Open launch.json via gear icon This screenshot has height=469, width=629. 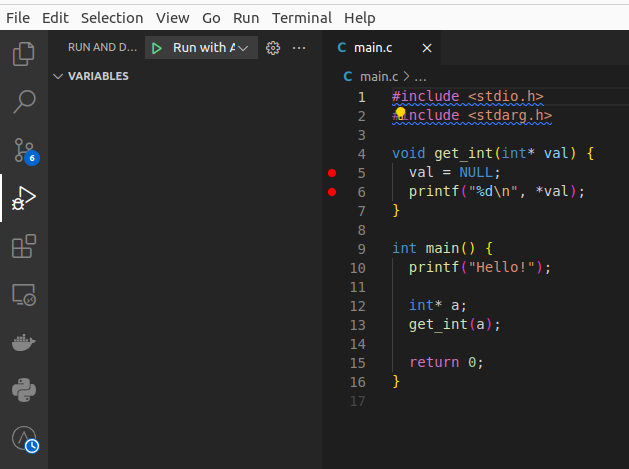pos(273,48)
